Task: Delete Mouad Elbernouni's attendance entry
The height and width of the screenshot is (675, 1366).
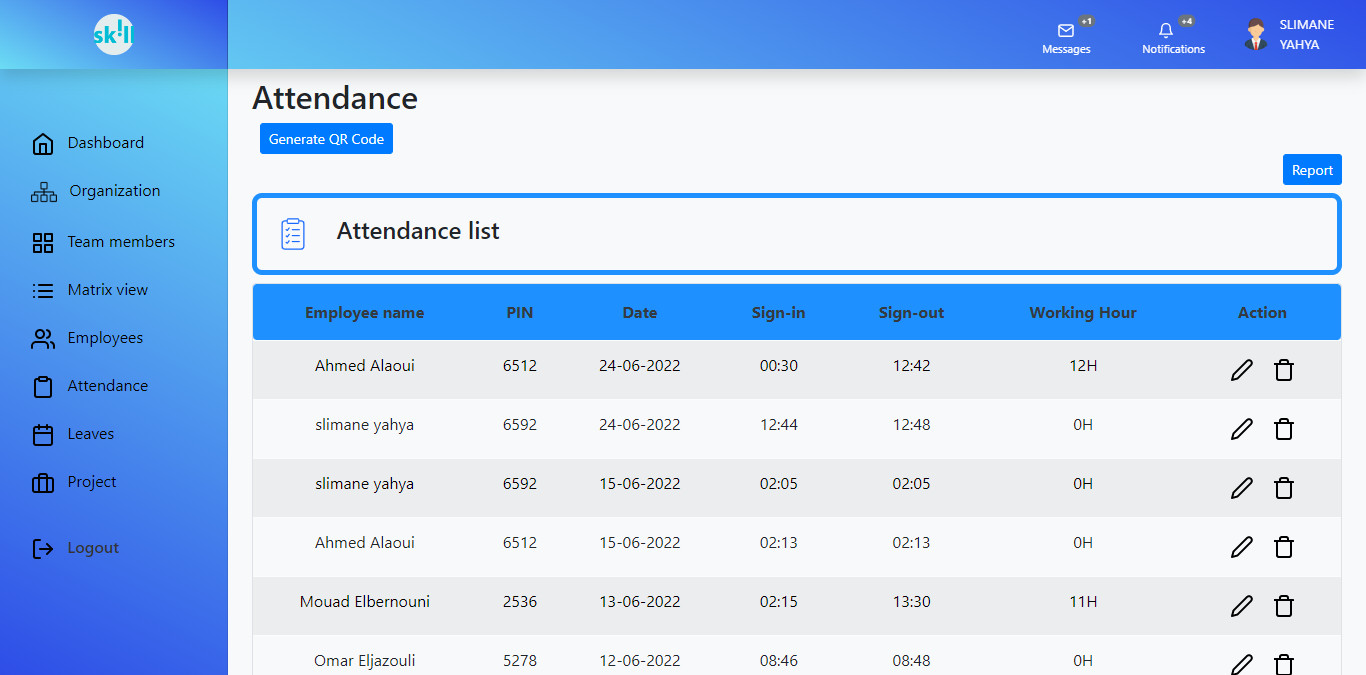Action: (1284, 607)
